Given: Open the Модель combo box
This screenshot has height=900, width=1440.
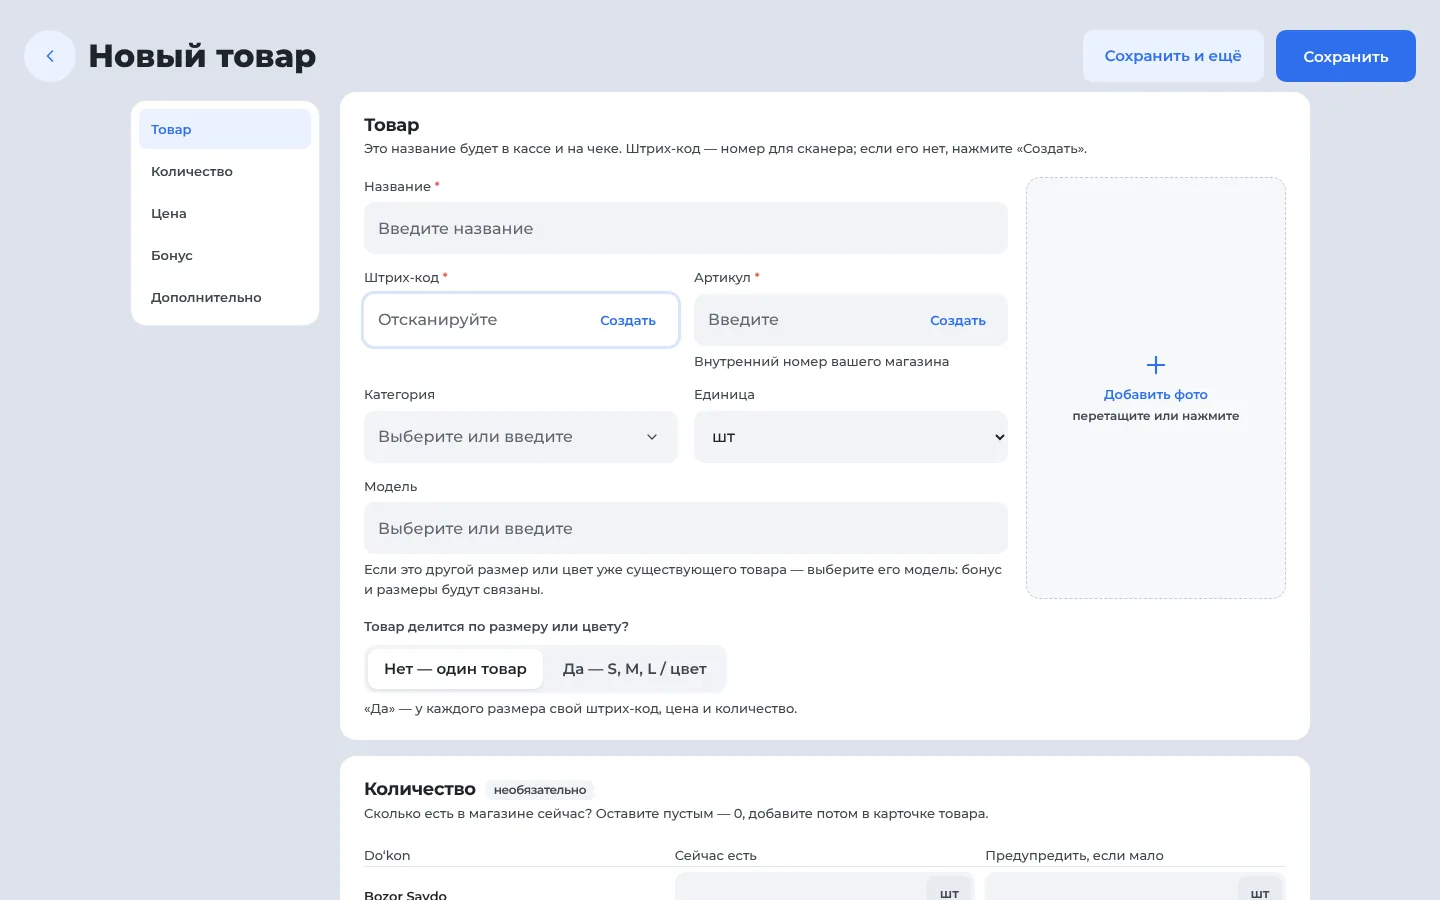Looking at the screenshot, I should click(x=686, y=528).
